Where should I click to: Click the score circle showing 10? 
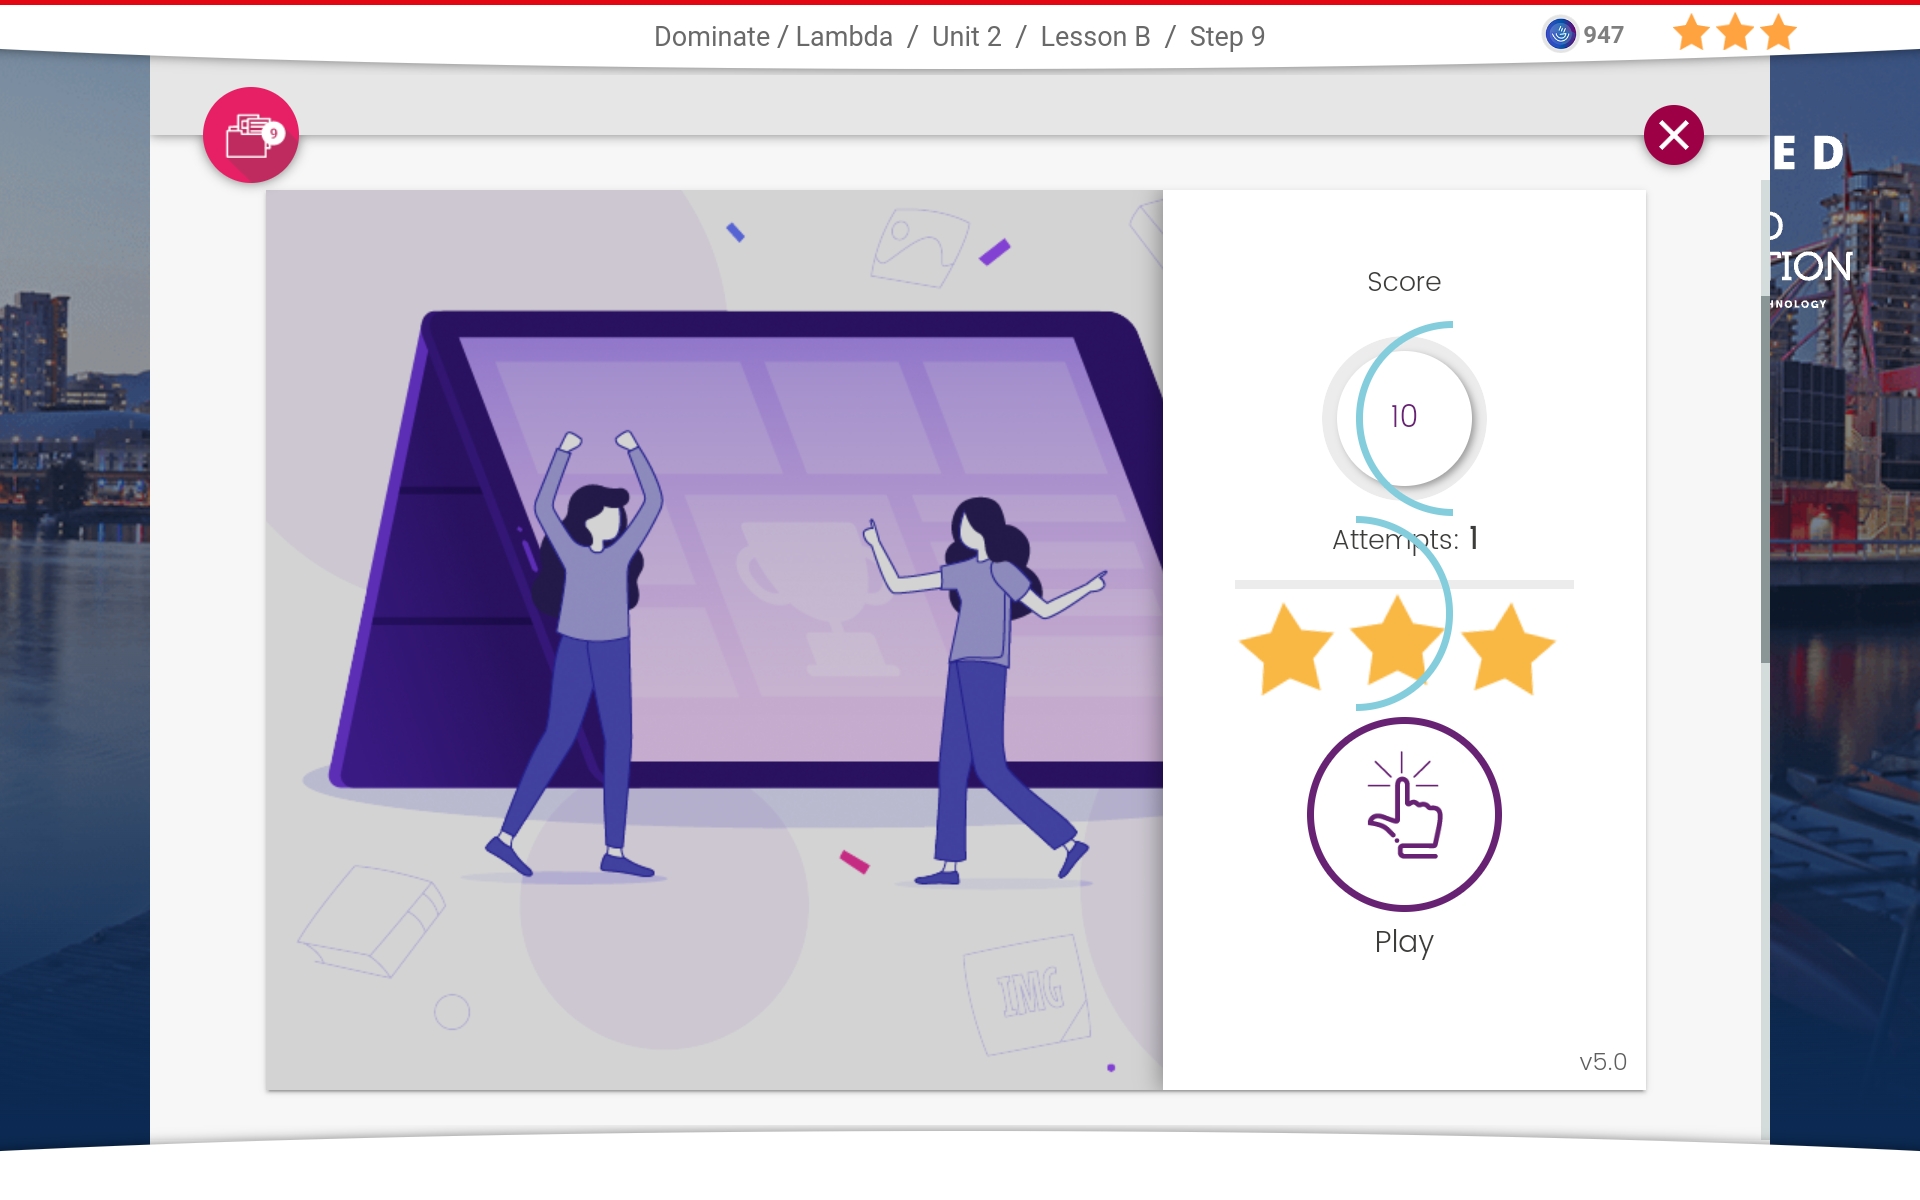pos(1403,416)
